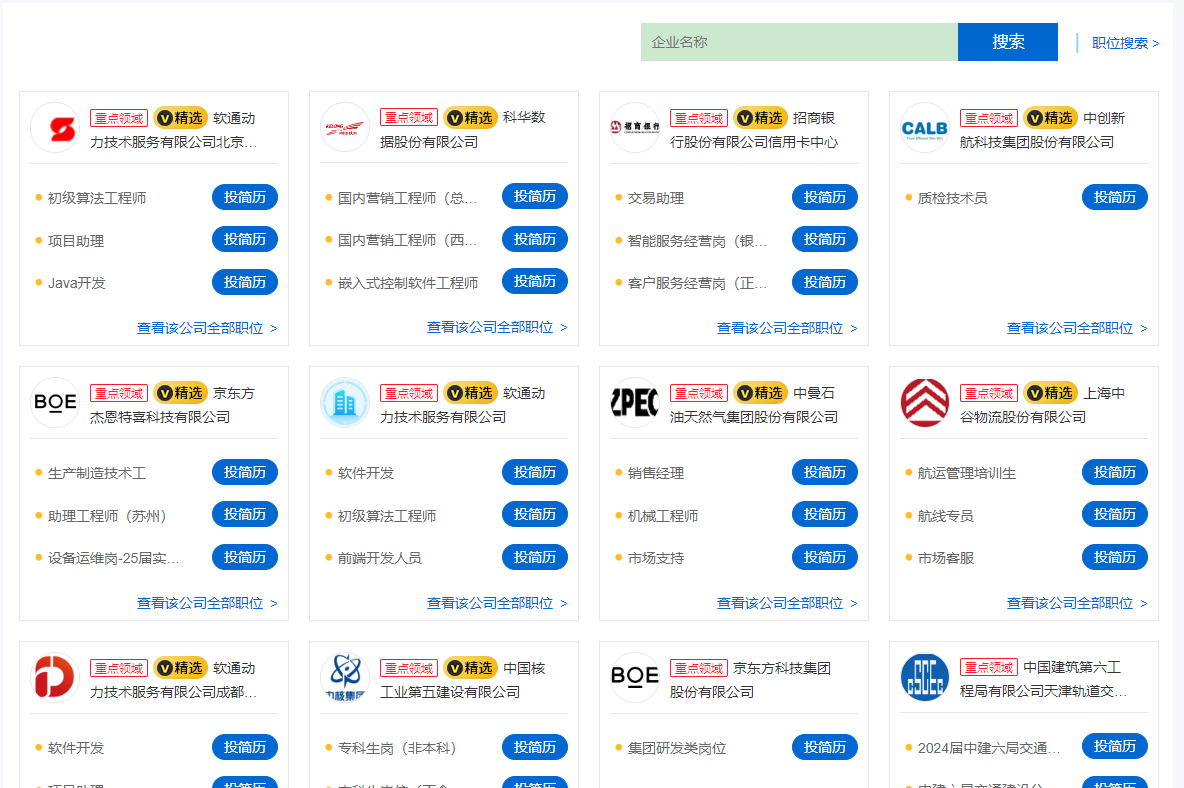
Task: Click the ZPEC company logo
Action: click(x=634, y=403)
